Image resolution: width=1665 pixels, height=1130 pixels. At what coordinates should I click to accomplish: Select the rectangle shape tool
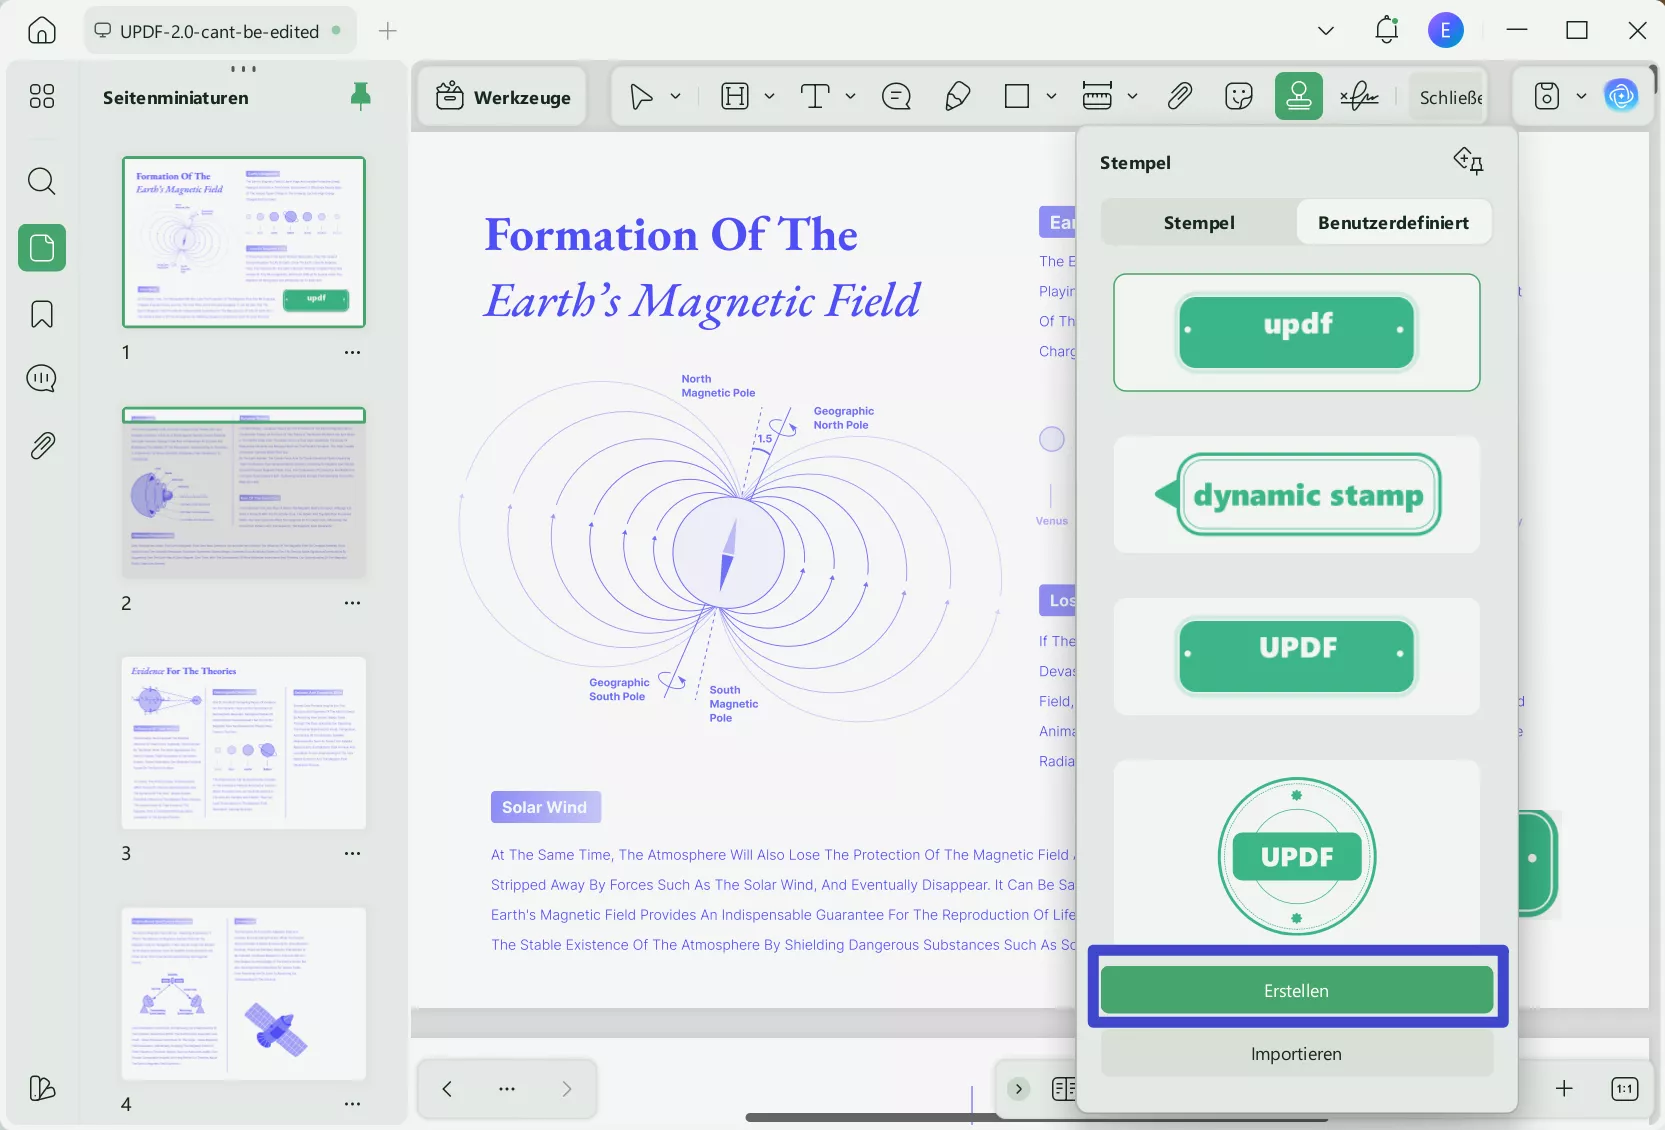[x=1017, y=96]
